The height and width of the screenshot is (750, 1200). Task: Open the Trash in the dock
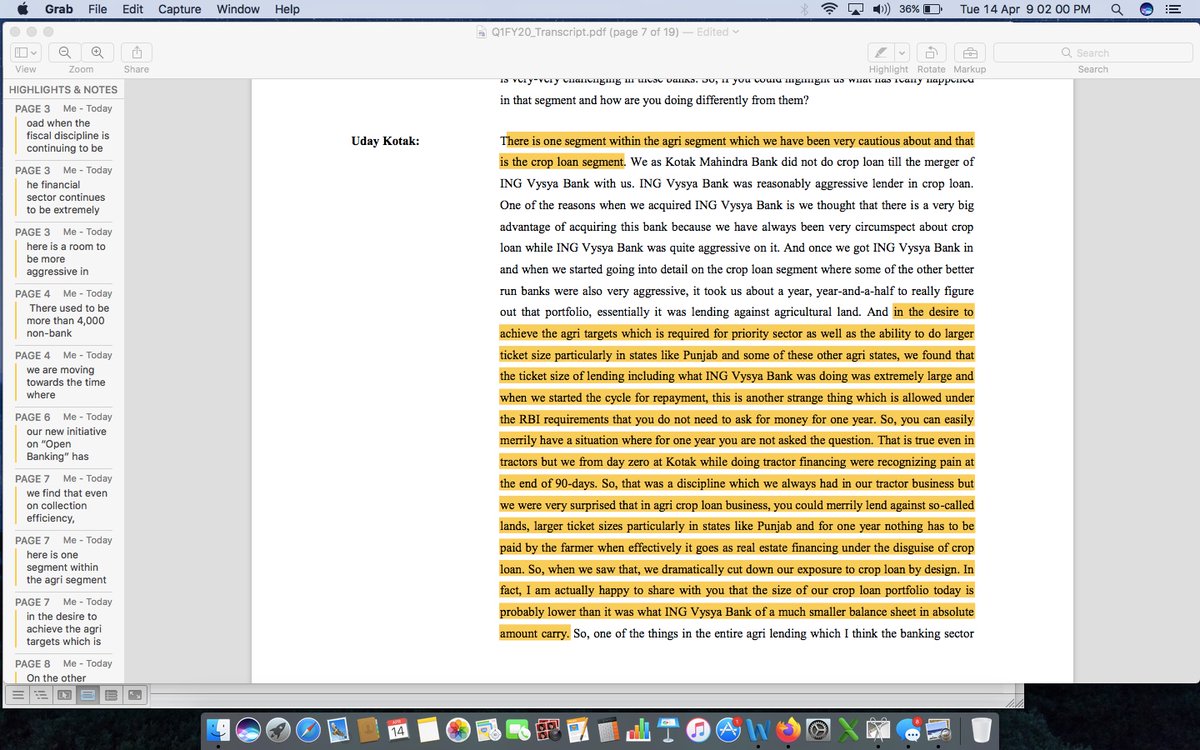coord(982,730)
